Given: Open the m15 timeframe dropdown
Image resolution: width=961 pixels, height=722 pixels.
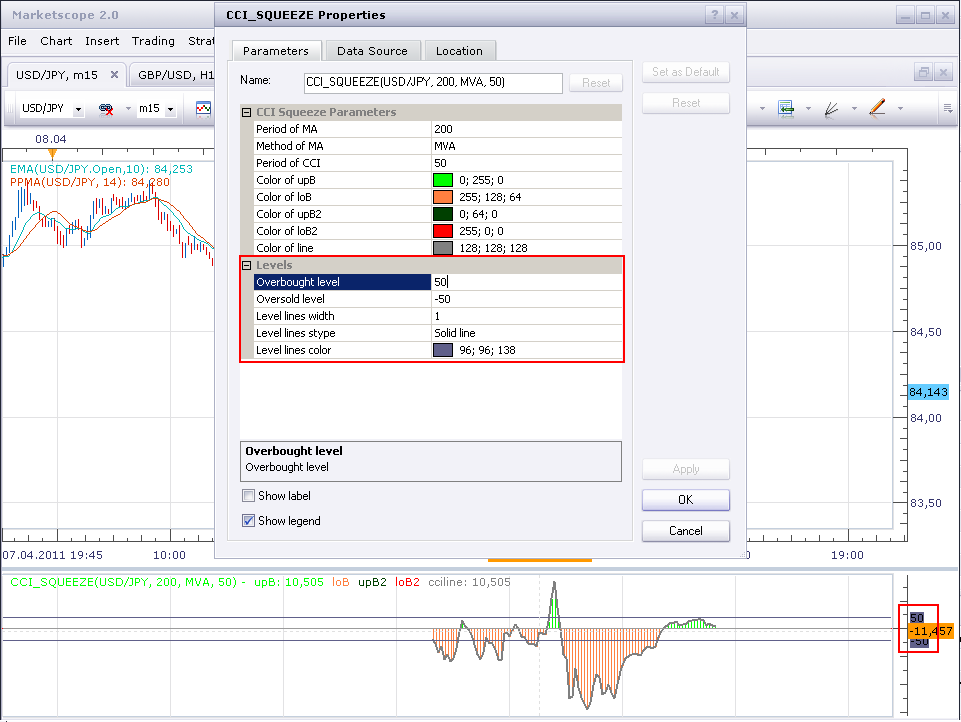Looking at the screenshot, I should [170, 109].
